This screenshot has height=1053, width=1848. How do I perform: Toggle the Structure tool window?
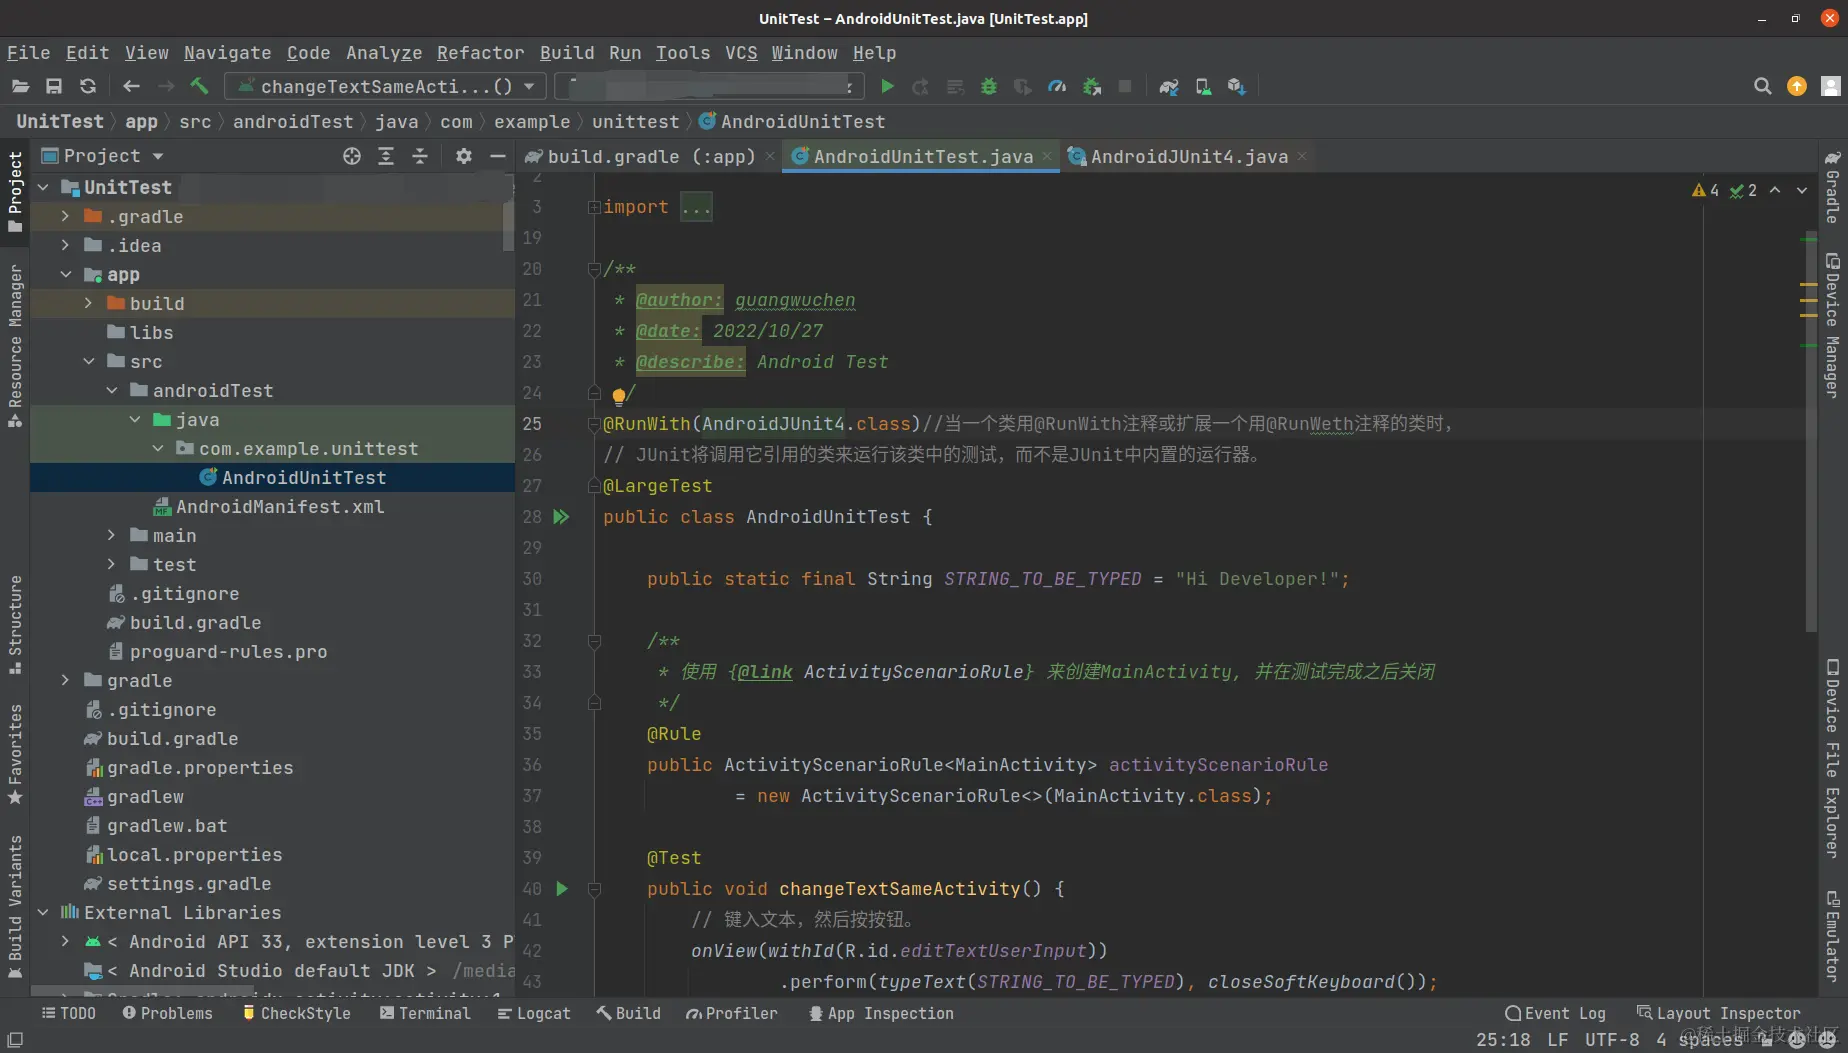[15, 623]
